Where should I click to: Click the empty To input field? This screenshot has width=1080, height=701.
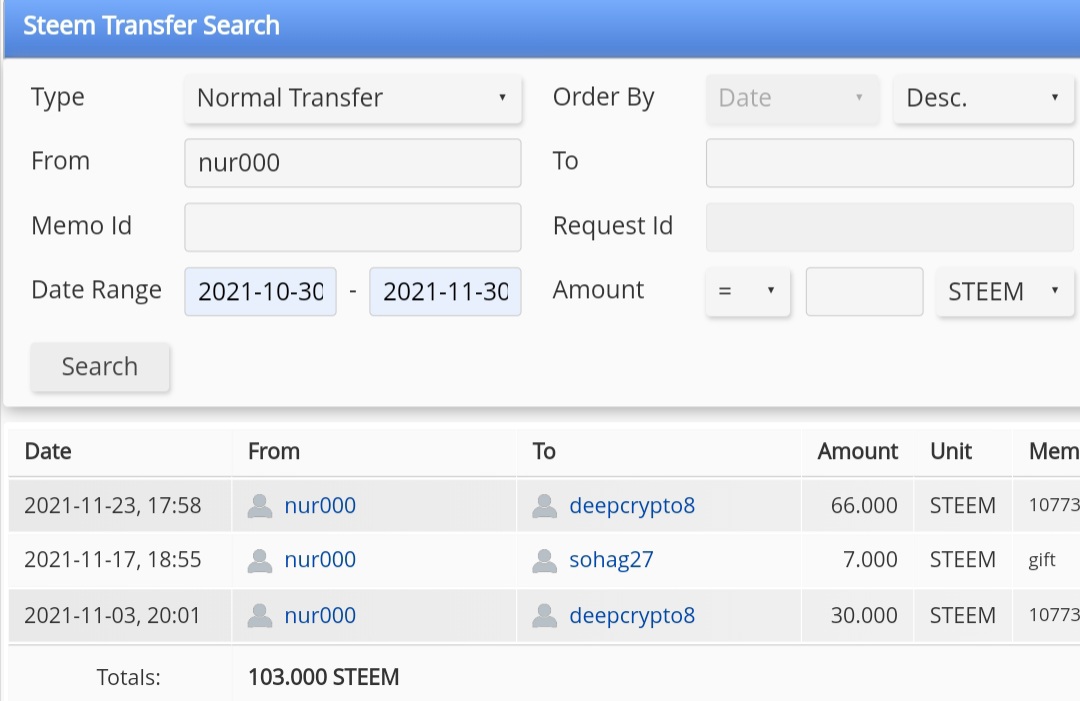point(889,163)
